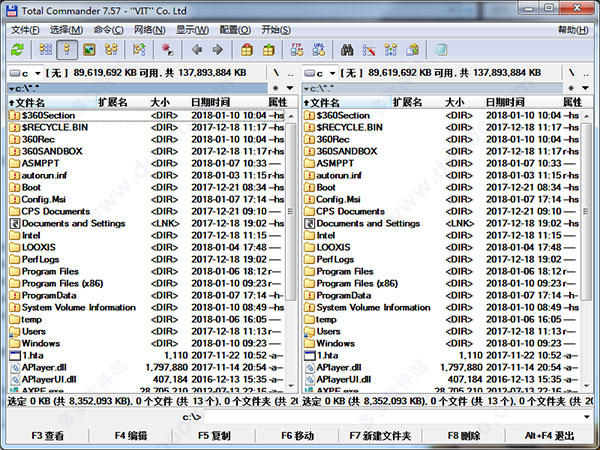Open the 文件(F) menu
The height and width of the screenshot is (450, 600).
click(x=25, y=30)
